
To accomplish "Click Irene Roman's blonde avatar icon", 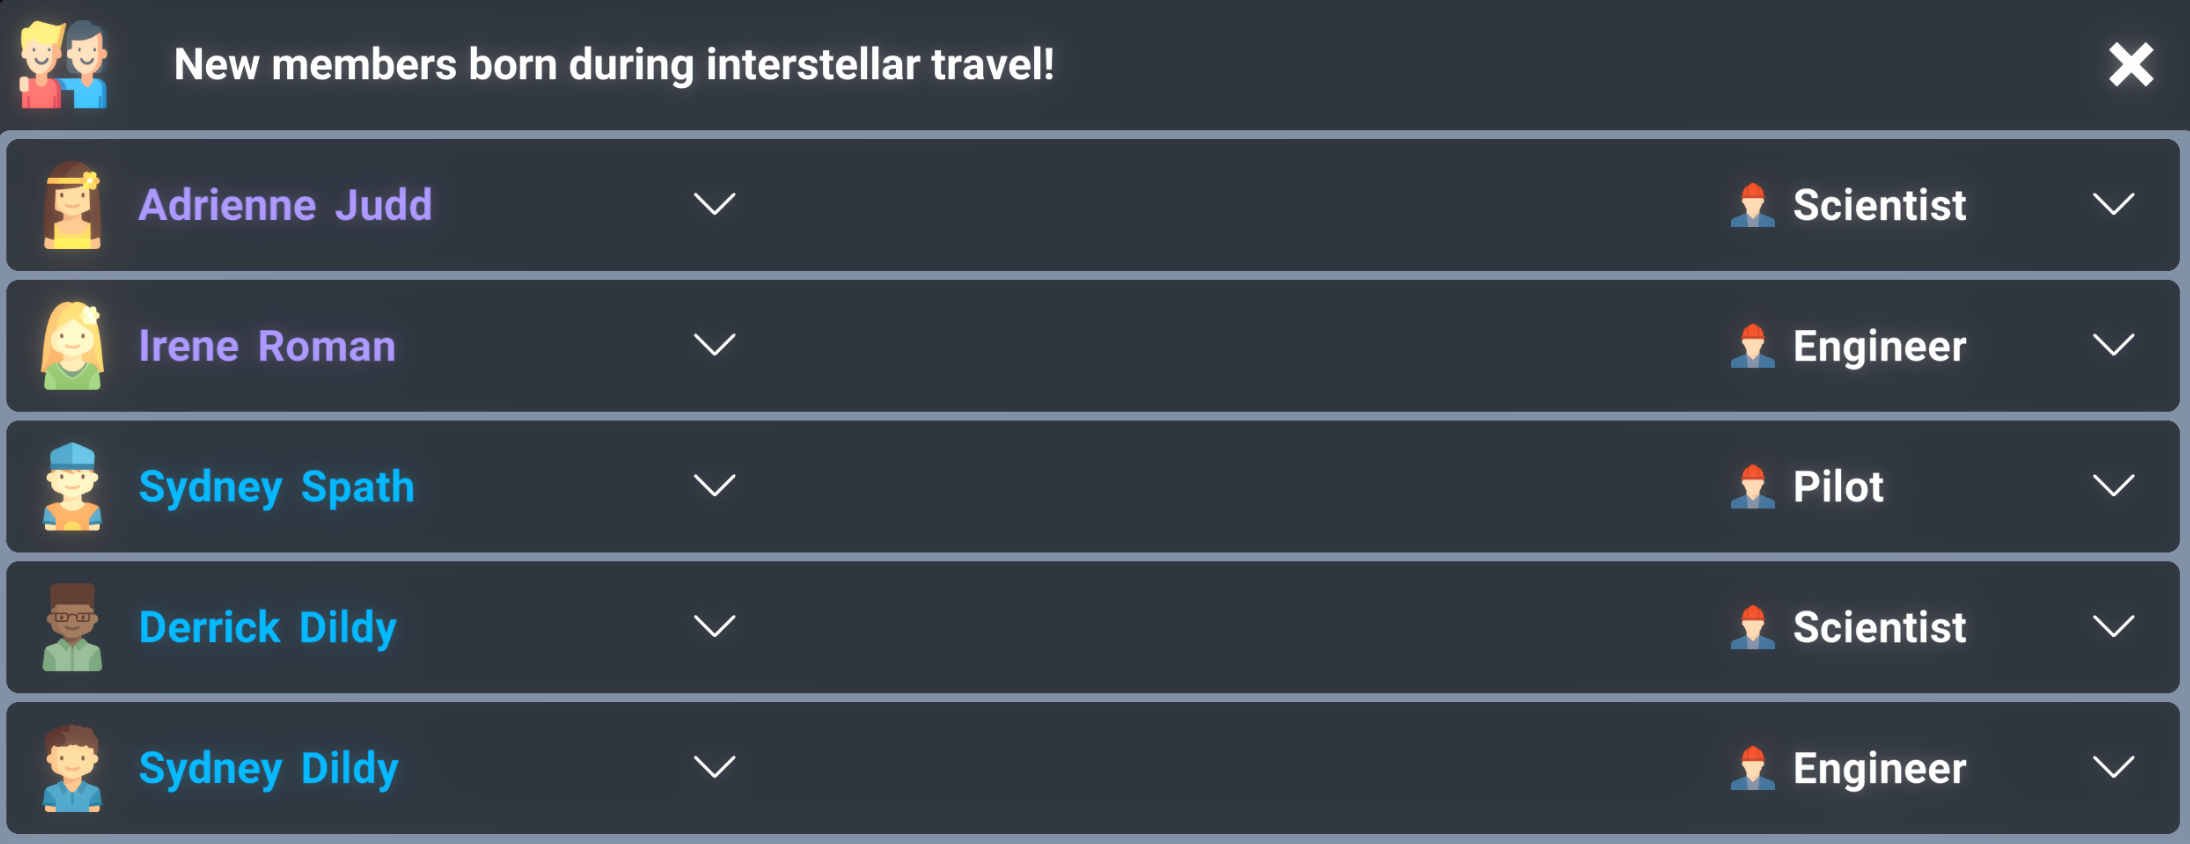I will [72, 346].
